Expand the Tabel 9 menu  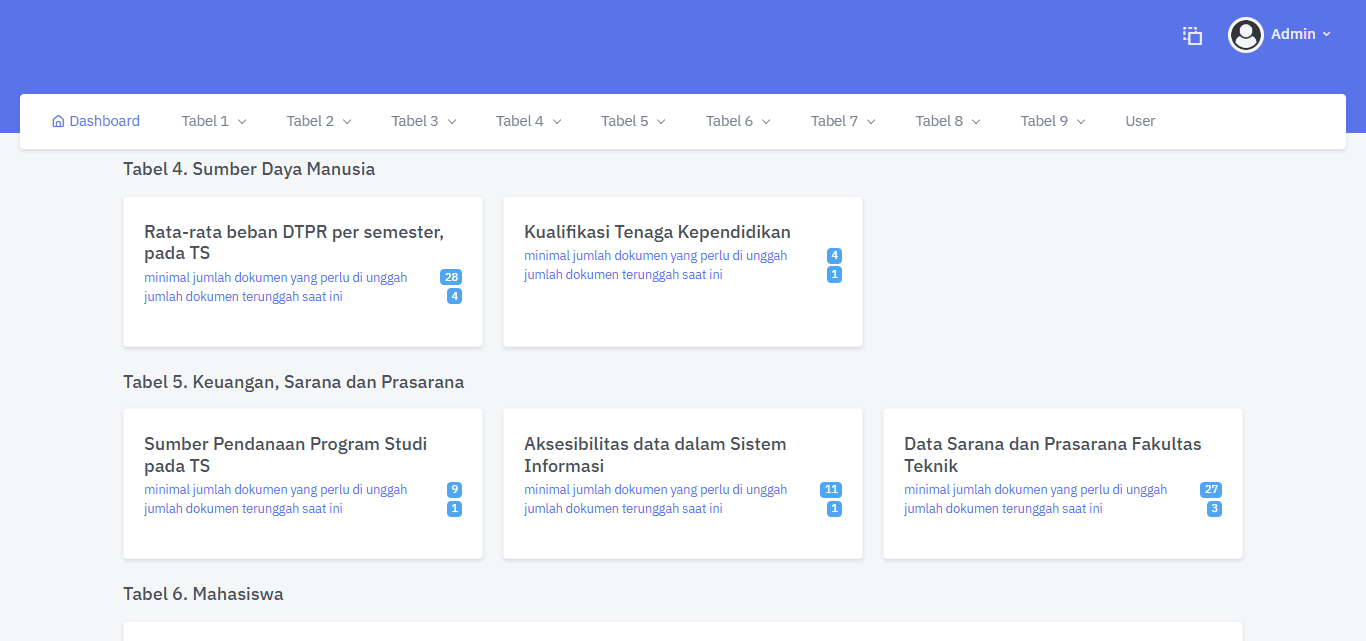[1054, 121]
